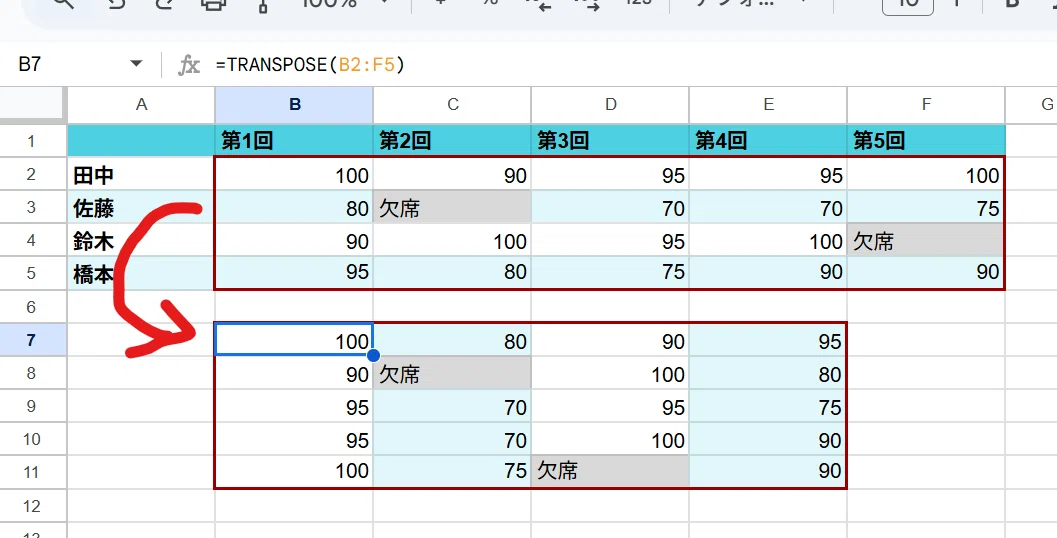Select row 3 header
The height and width of the screenshot is (538, 1057).
(x=33, y=207)
